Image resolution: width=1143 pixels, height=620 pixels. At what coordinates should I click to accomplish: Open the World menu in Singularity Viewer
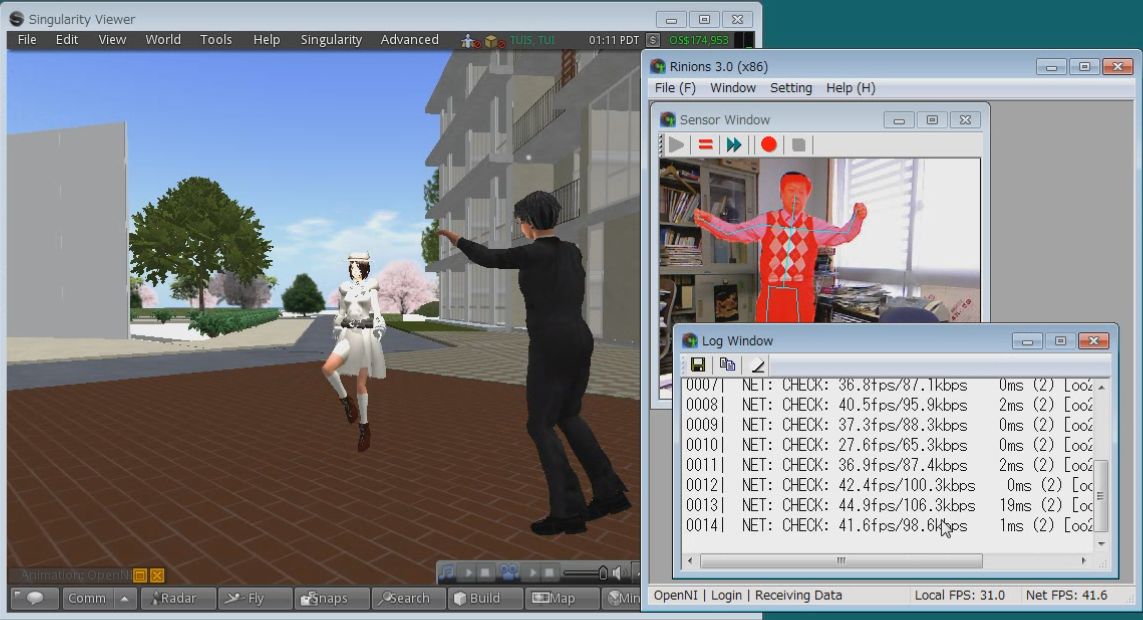pyautogui.click(x=163, y=40)
